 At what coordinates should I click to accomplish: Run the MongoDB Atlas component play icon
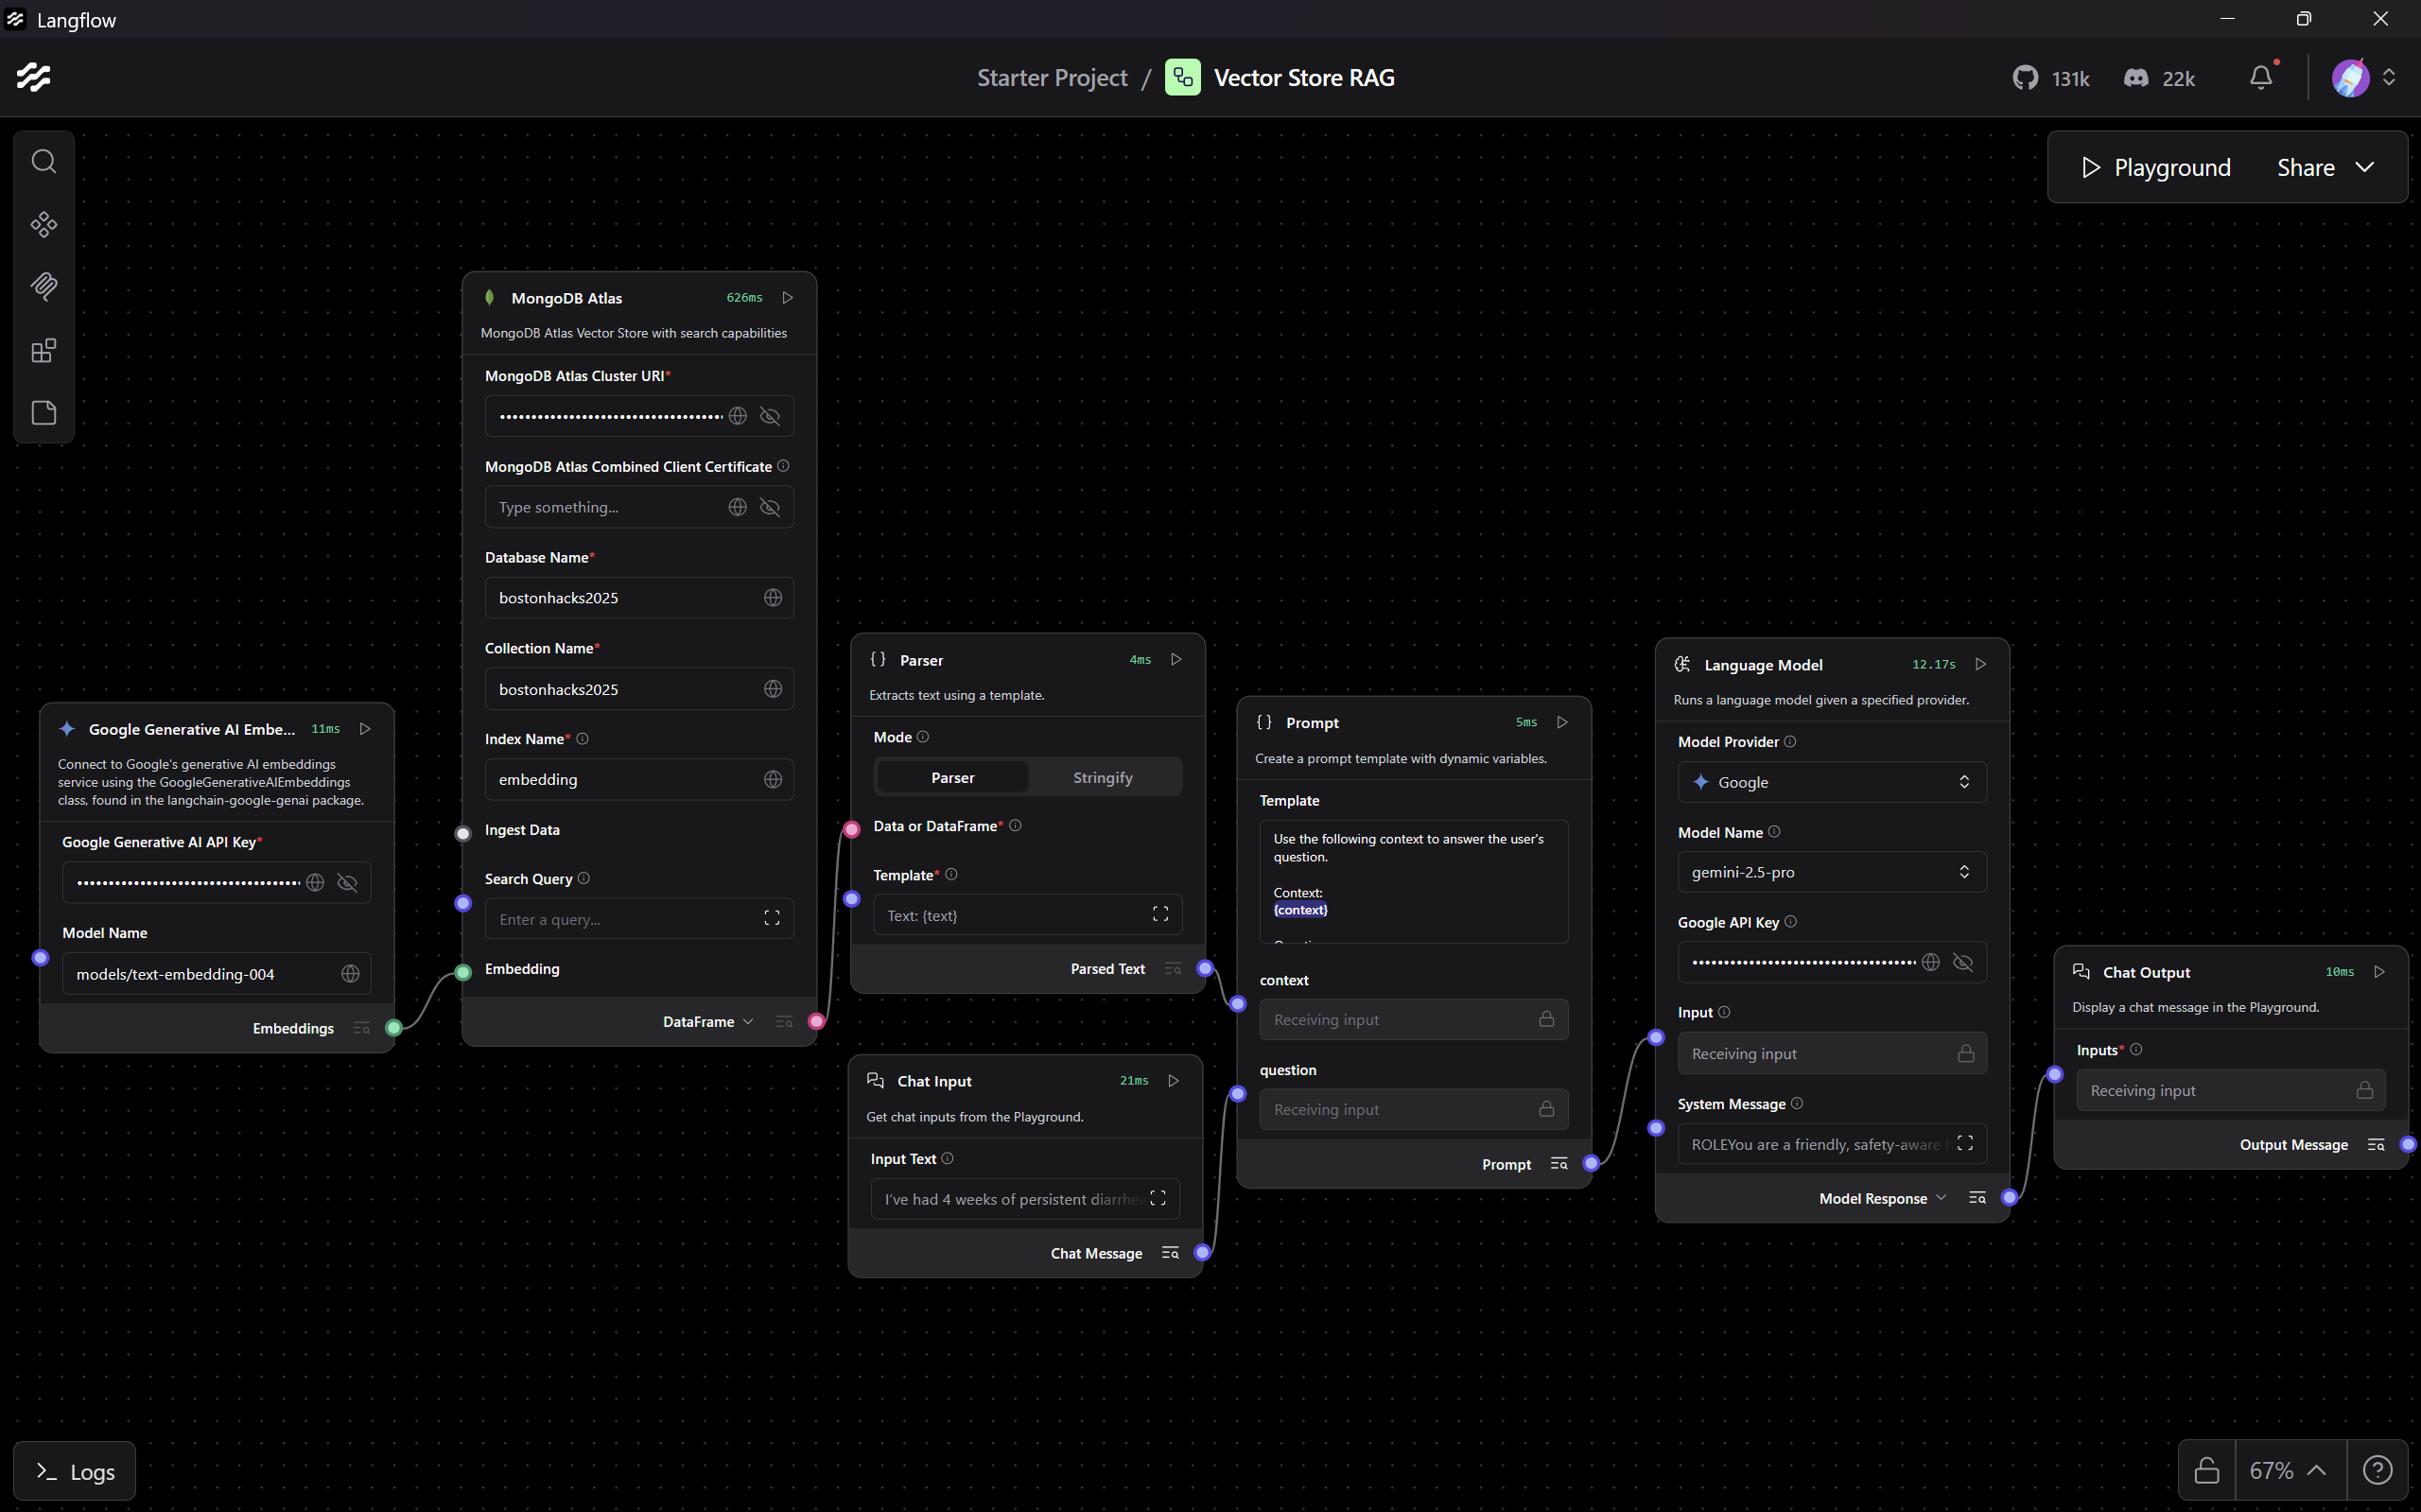click(788, 298)
